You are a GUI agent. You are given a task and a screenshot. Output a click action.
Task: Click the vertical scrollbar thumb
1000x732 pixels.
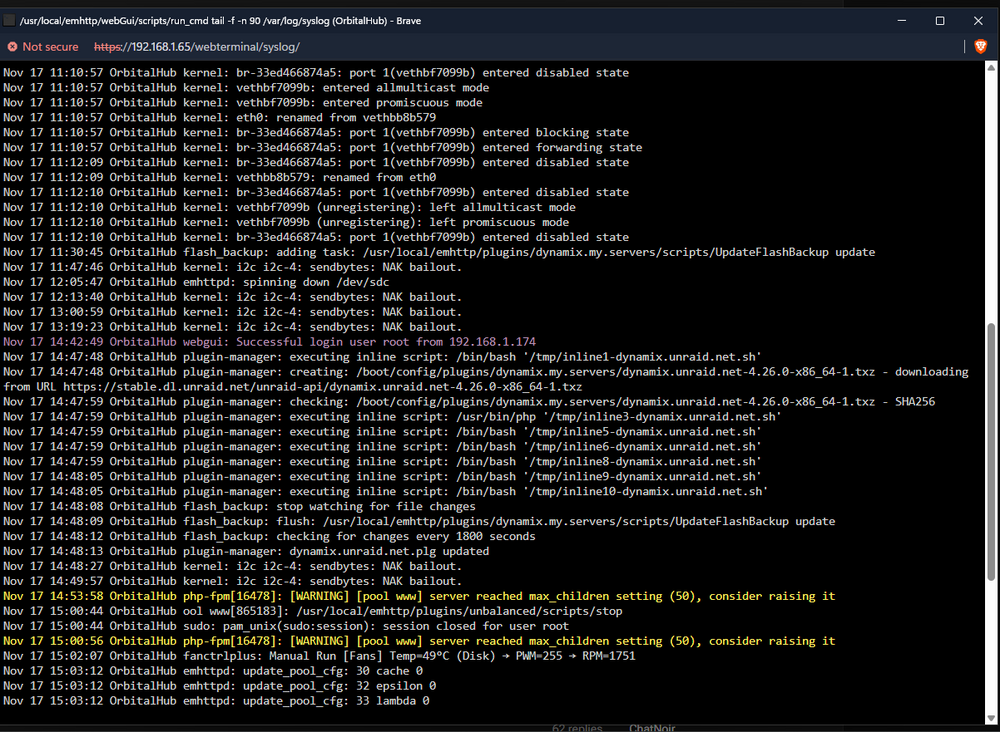(x=991, y=451)
